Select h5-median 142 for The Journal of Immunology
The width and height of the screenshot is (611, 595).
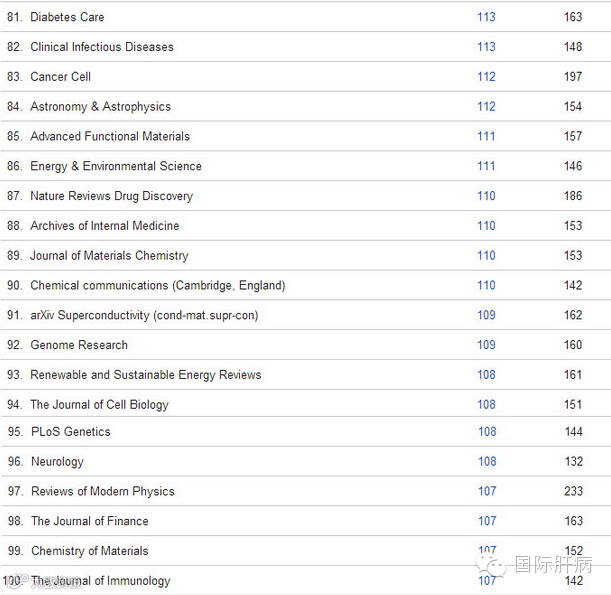574,581
